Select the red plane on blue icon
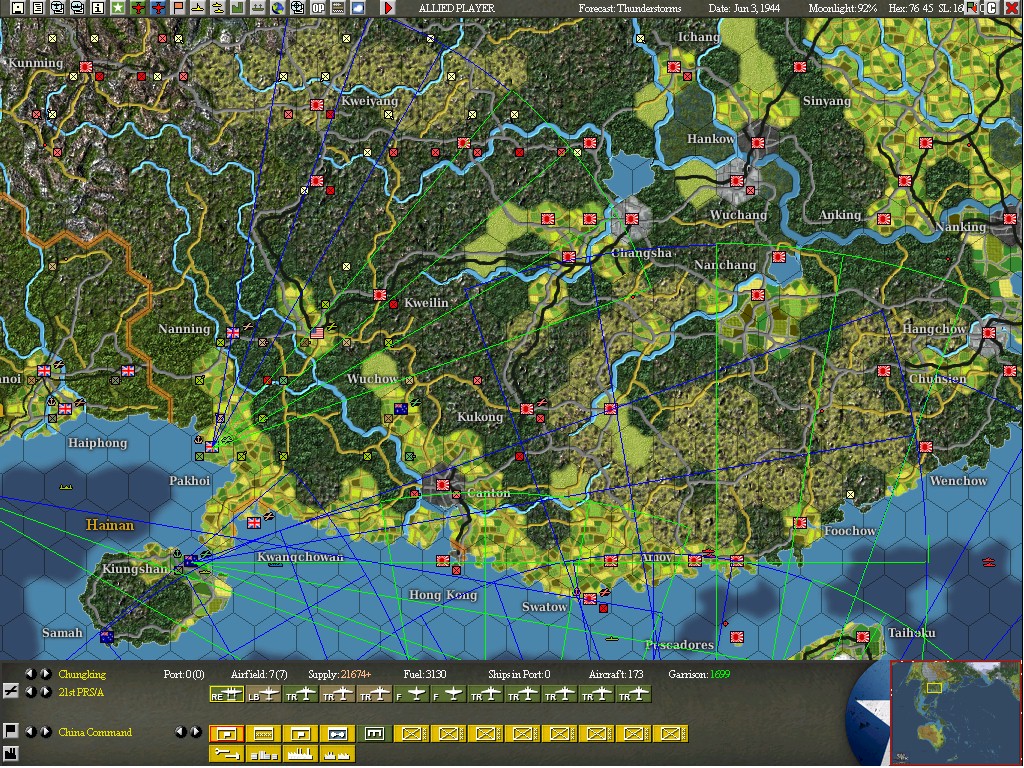The width and height of the screenshot is (1024, 768). pos(158,8)
